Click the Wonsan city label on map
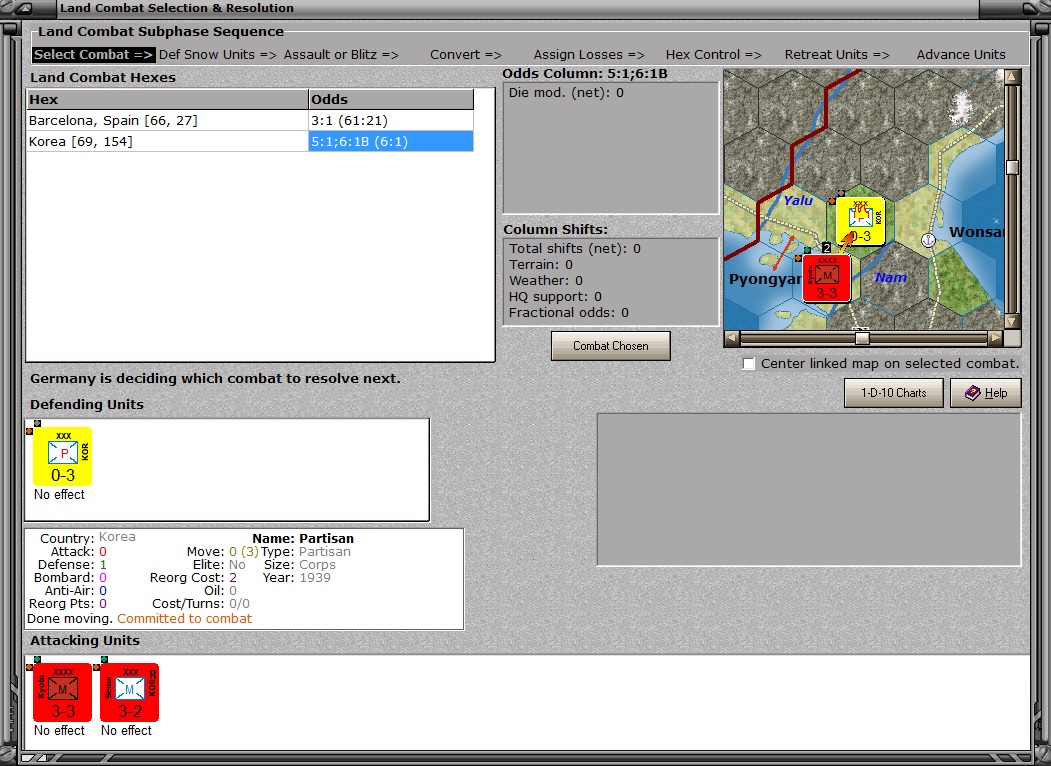 pyautogui.click(x=977, y=232)
